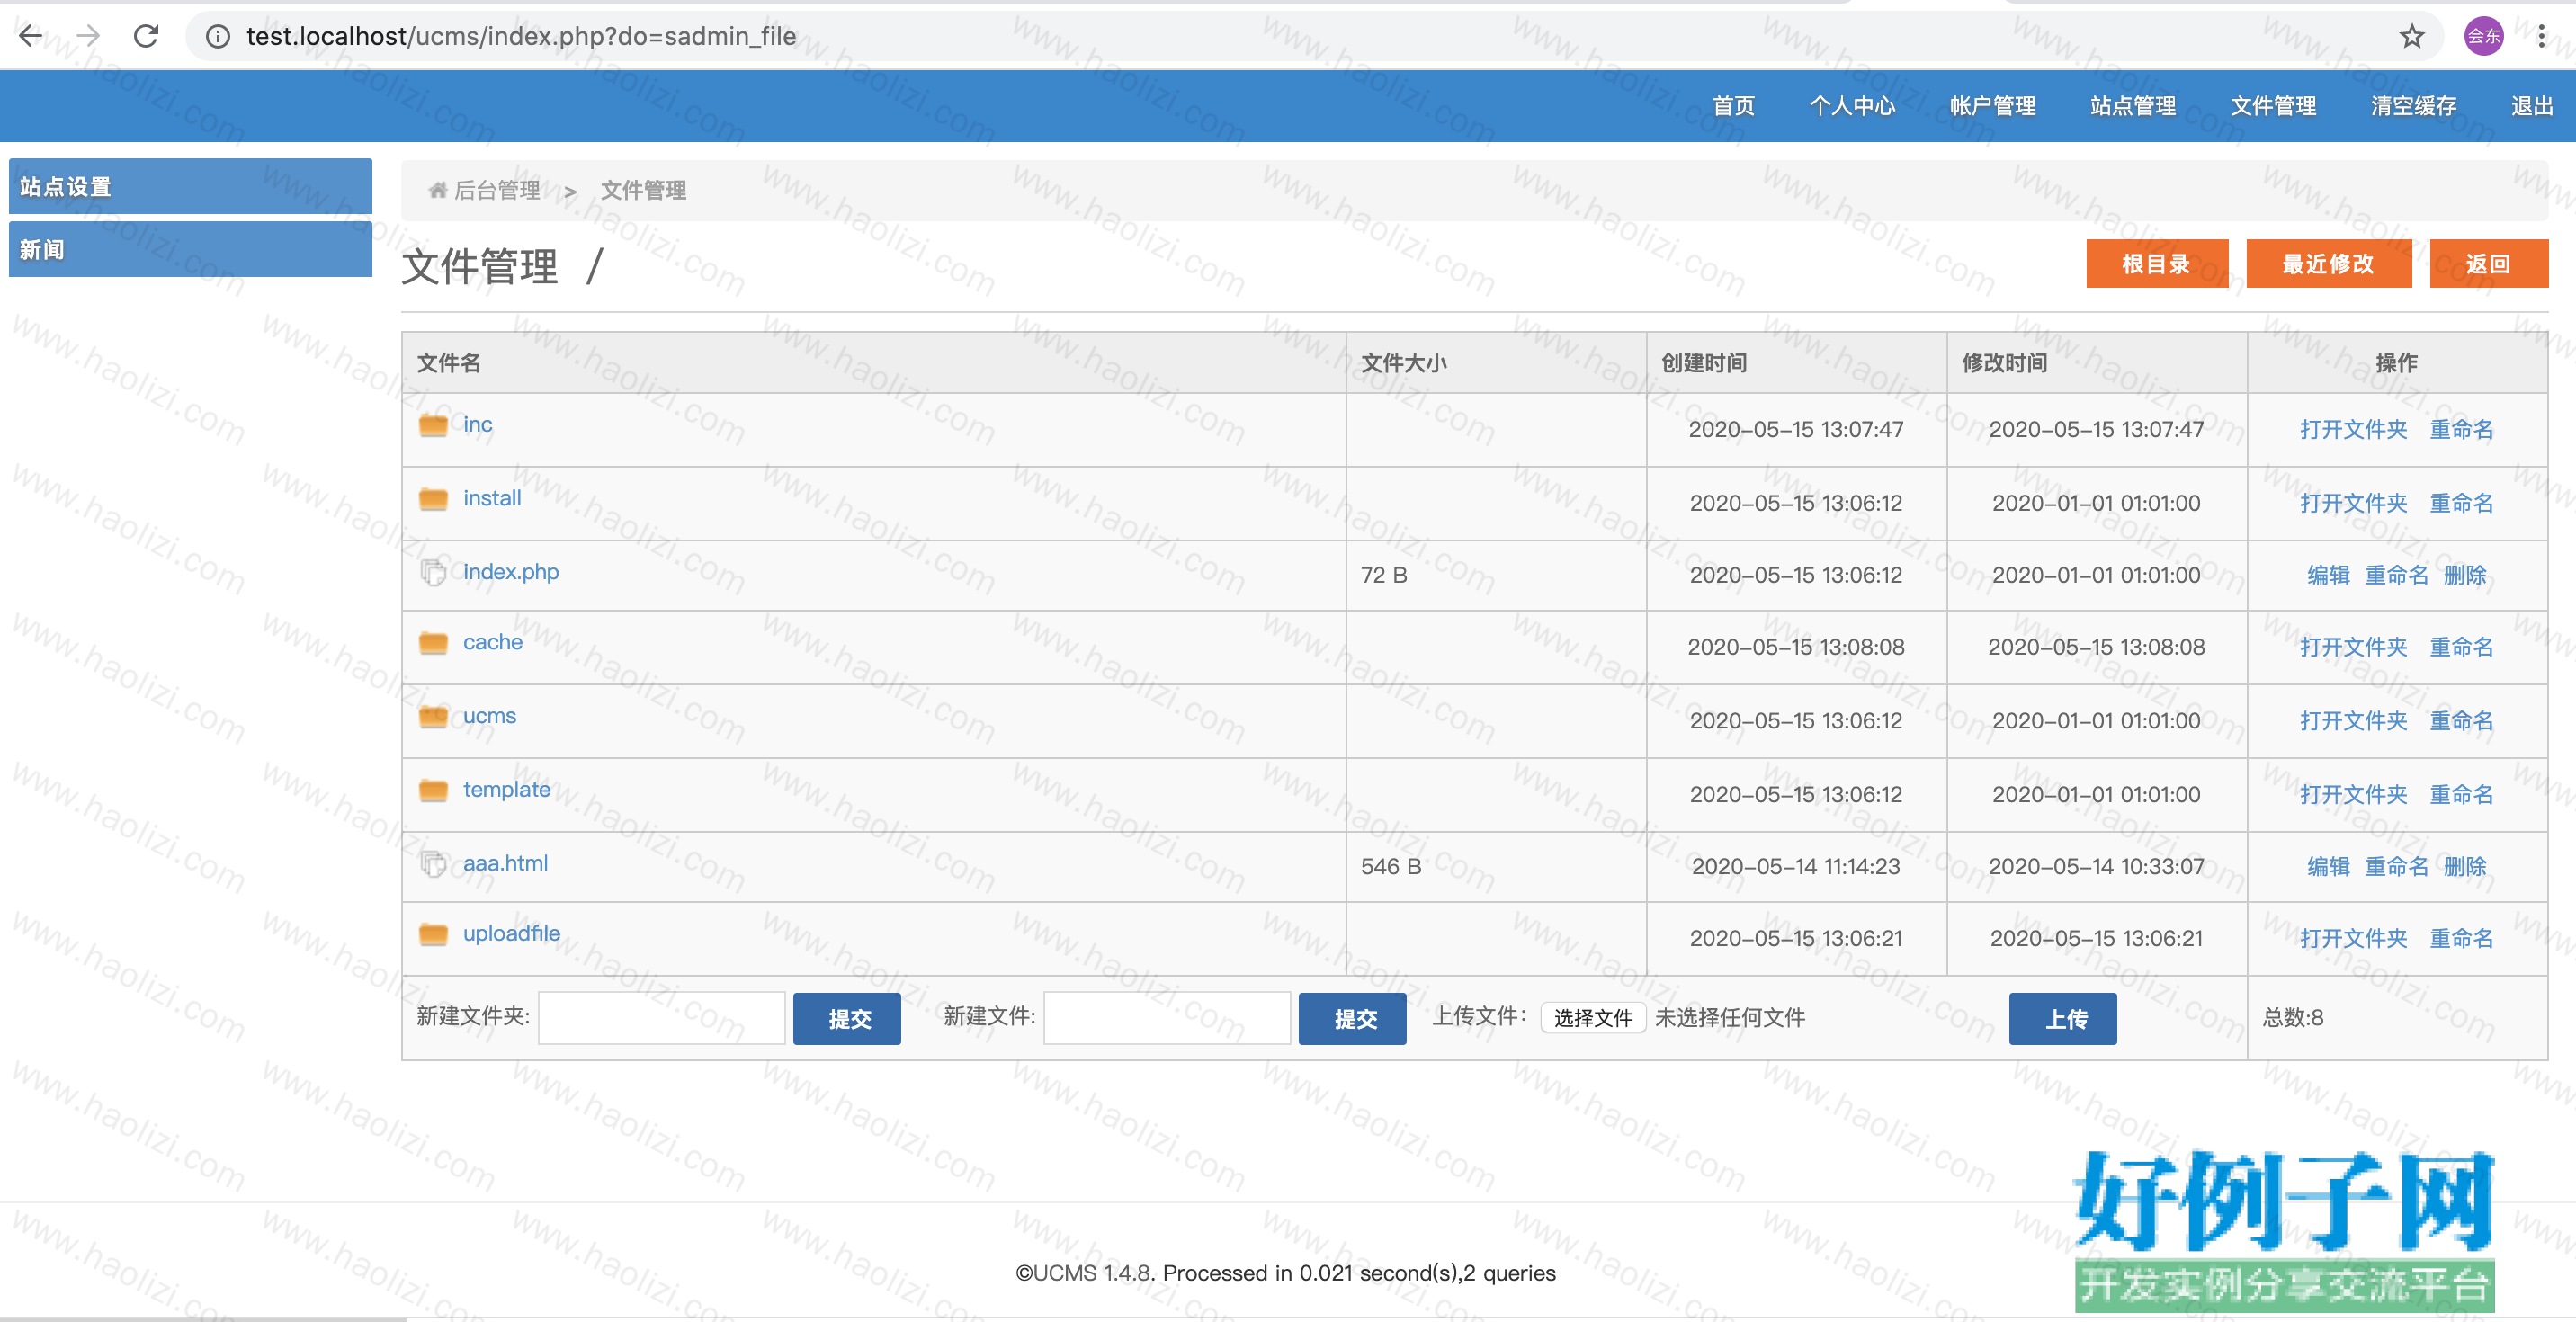The image size is (2576, 1322).
Task: Click 打开文件夹 for install row
Action: tap(2353, 503)
